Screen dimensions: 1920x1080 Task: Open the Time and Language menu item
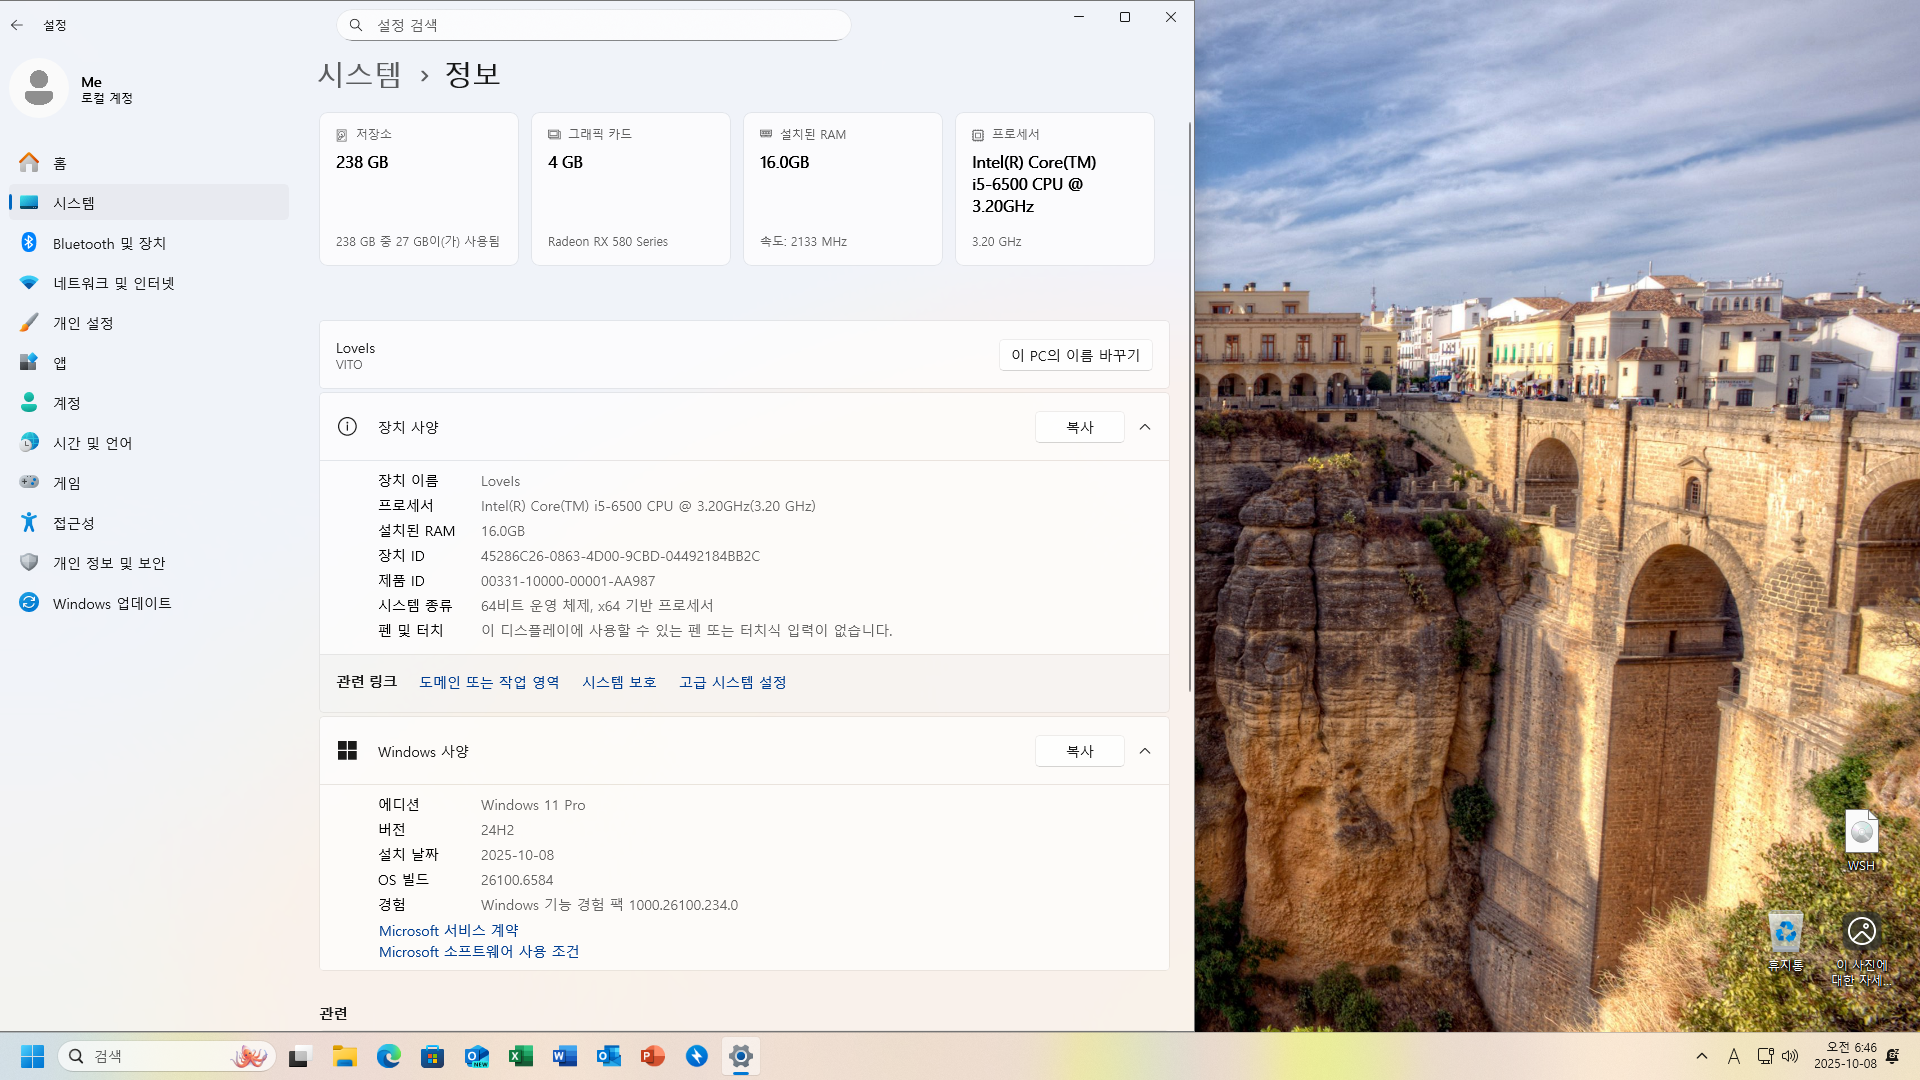(x=92, y=443)
